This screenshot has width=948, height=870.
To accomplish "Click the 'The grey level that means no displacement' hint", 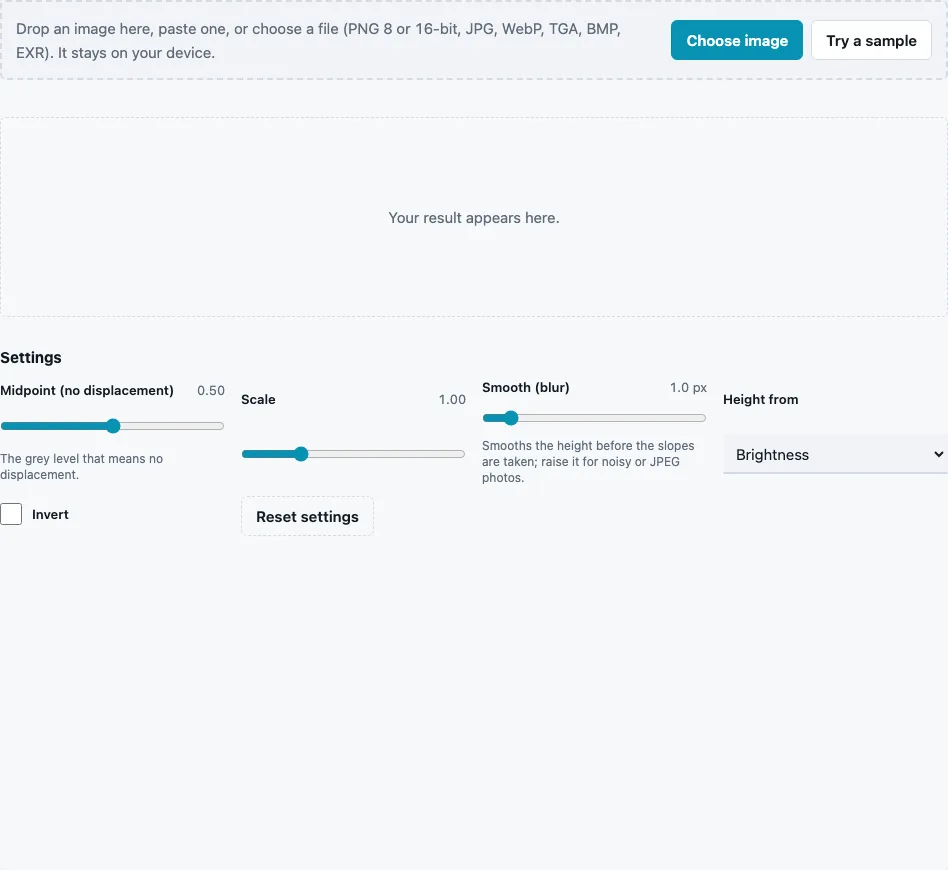I will tap(82, 467).
